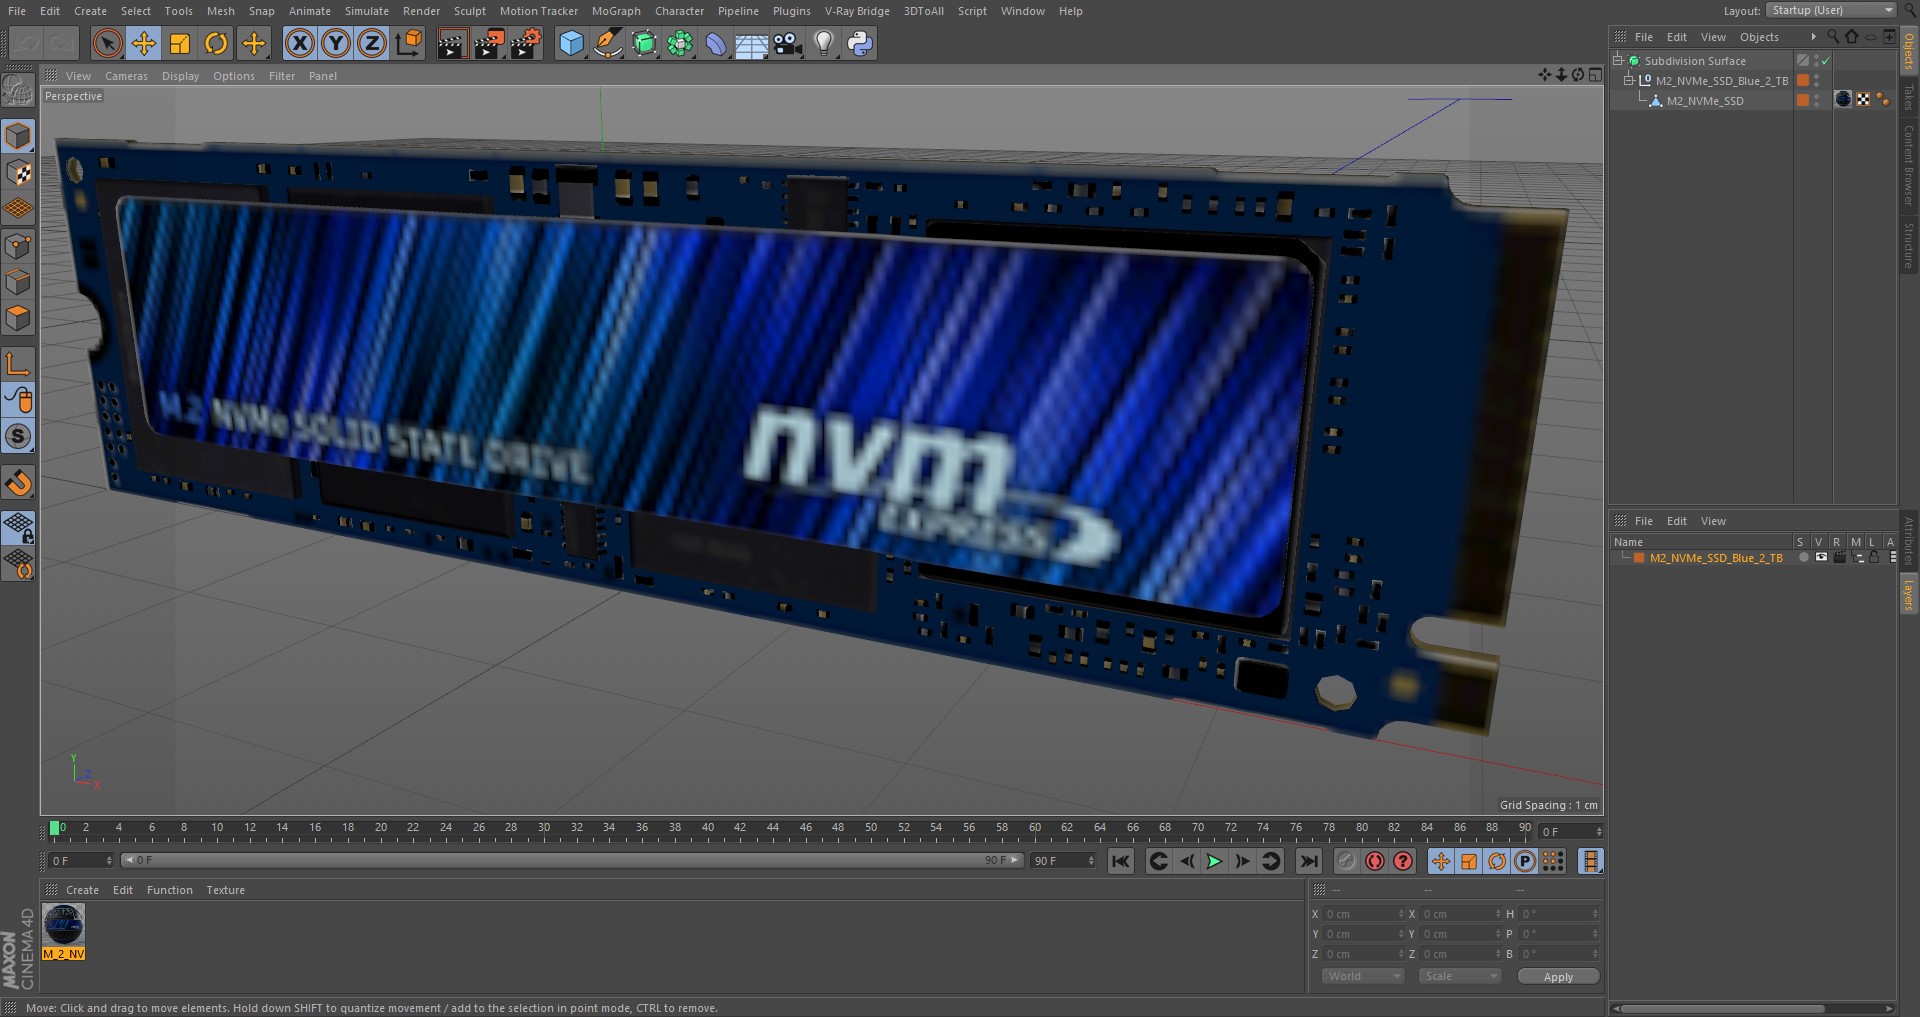This screenshot has height=1017, width=1920.
Task: Add a Cube primitive object
Action: [x=571, y=43]
